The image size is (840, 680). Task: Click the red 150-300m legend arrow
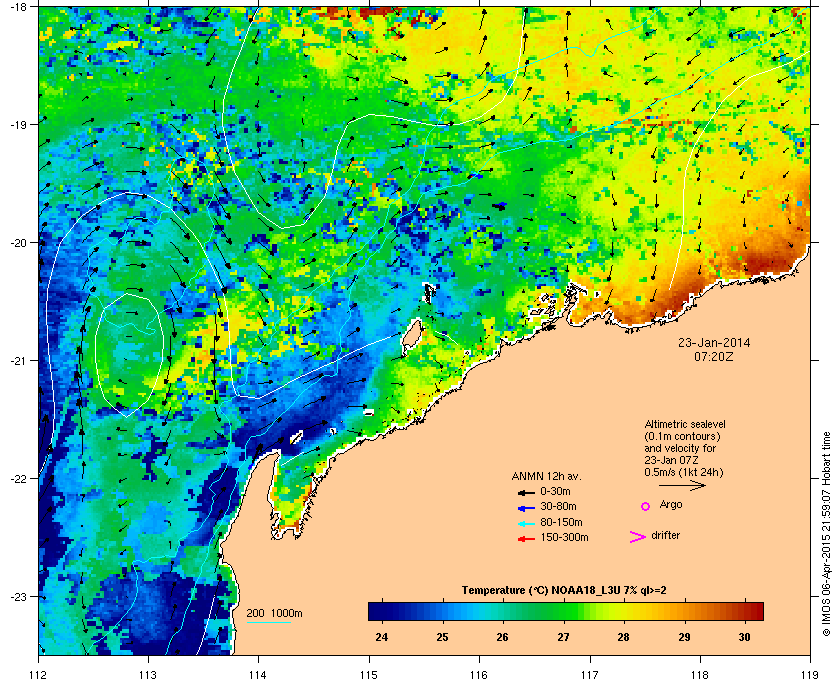coord(526,539)
